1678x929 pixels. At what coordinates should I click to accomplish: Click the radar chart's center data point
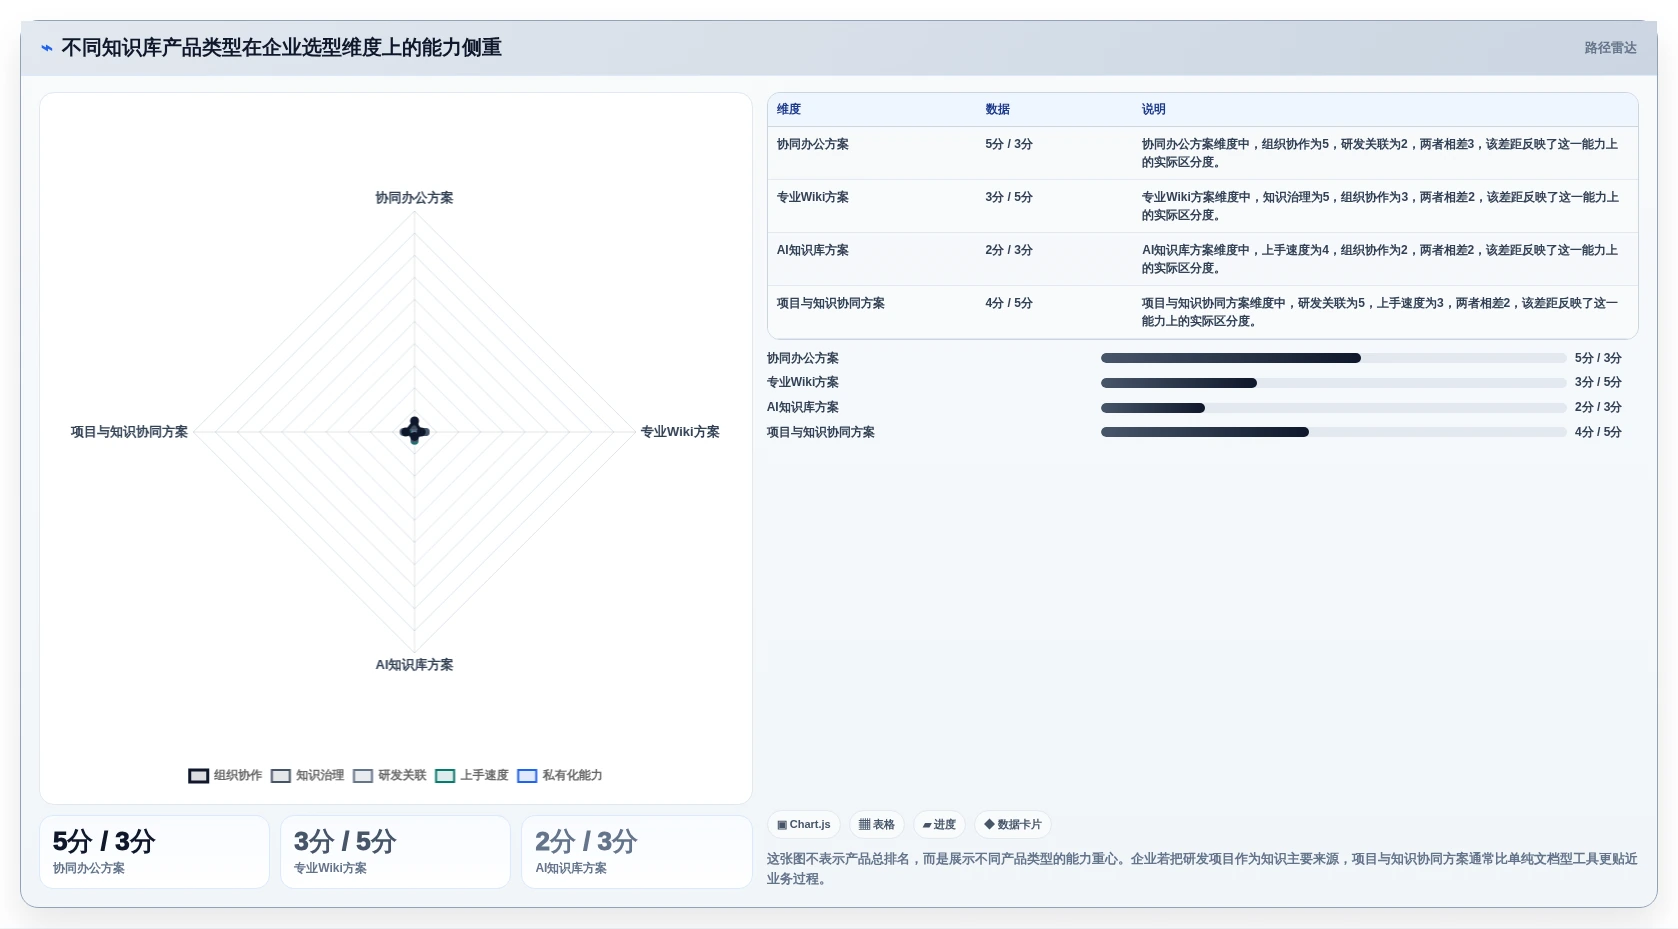pos(414,431)
